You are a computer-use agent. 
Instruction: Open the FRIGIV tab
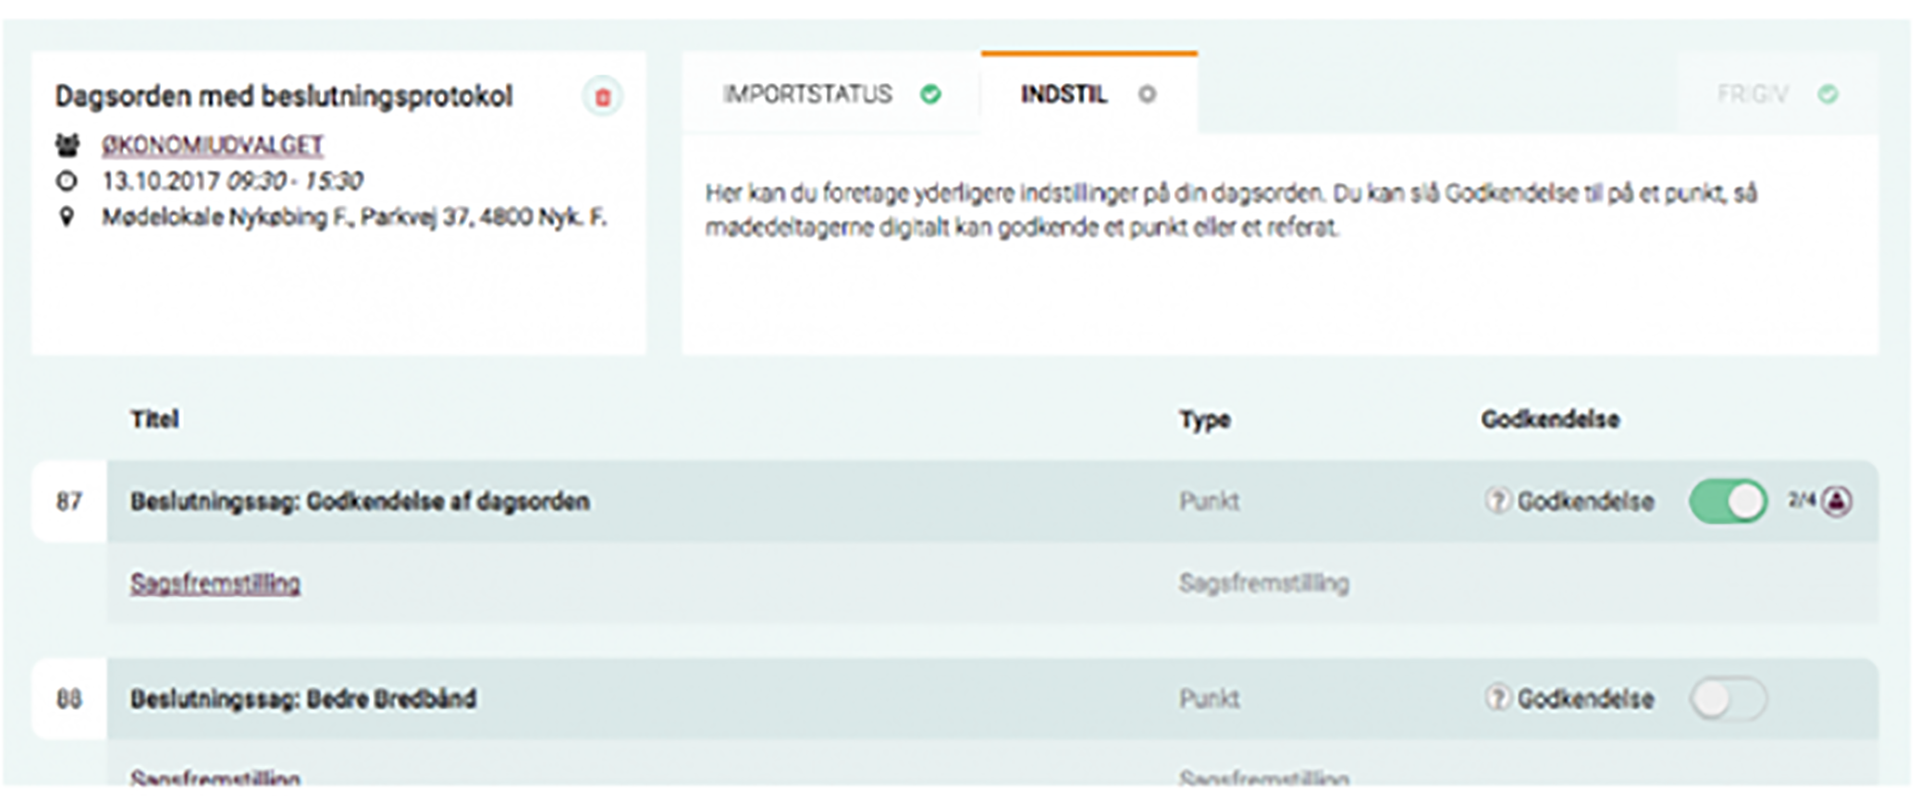point(1752,94)
